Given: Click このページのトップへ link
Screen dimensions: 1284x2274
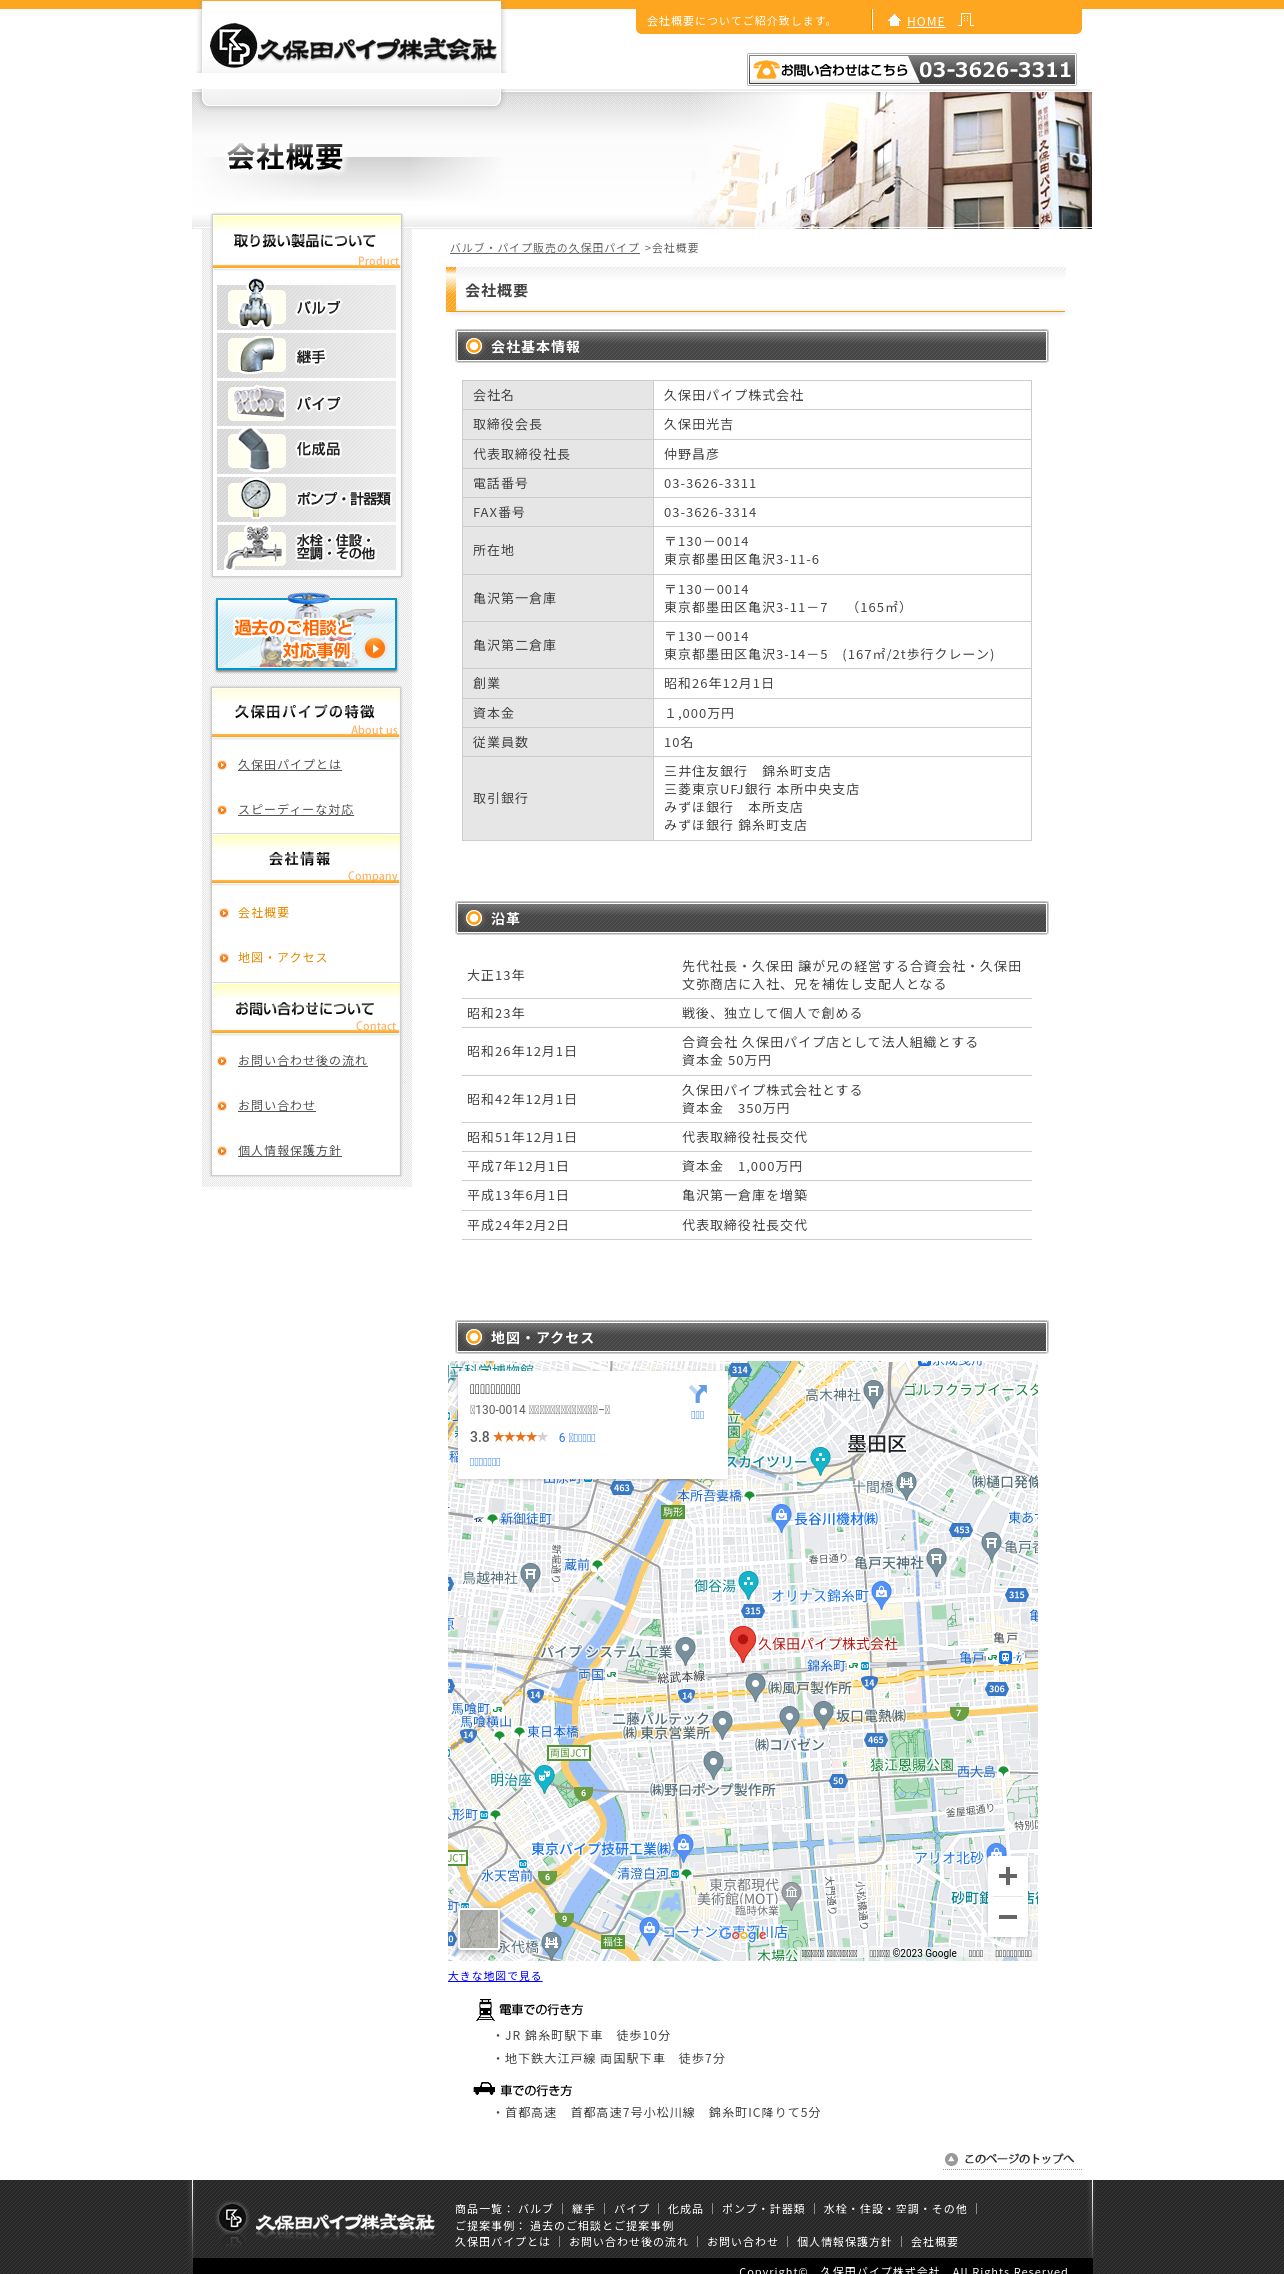Looking at the screenshot, I should pos(1019,2158).
